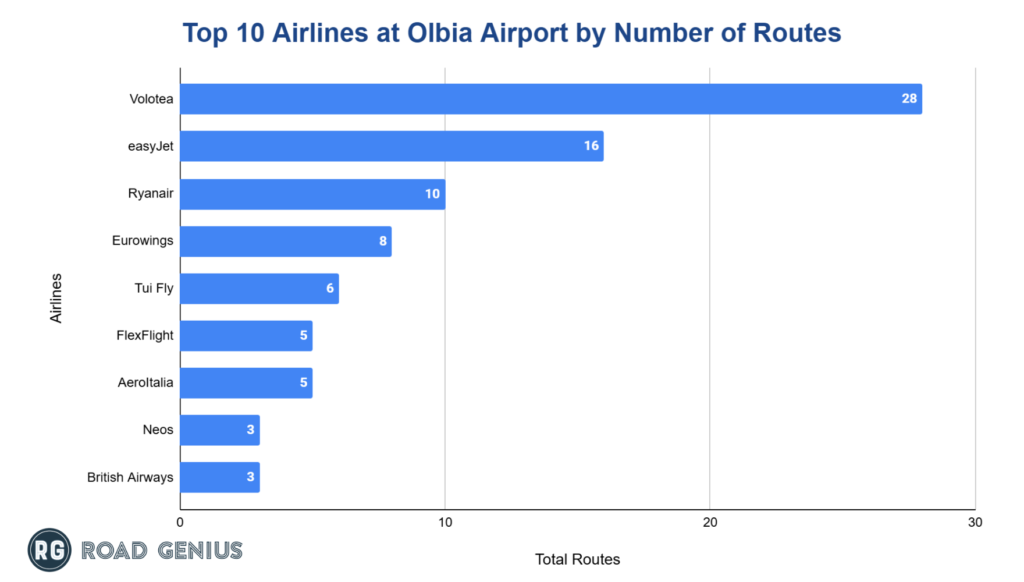Select the easyJet bar showing 16
This screenshot has height=582, width=1024.
[x=391, y=146]
